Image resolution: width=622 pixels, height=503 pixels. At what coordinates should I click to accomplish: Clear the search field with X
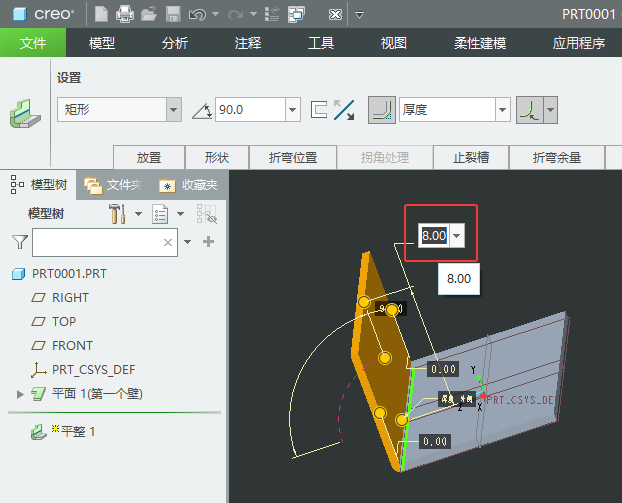coord(168,242)
